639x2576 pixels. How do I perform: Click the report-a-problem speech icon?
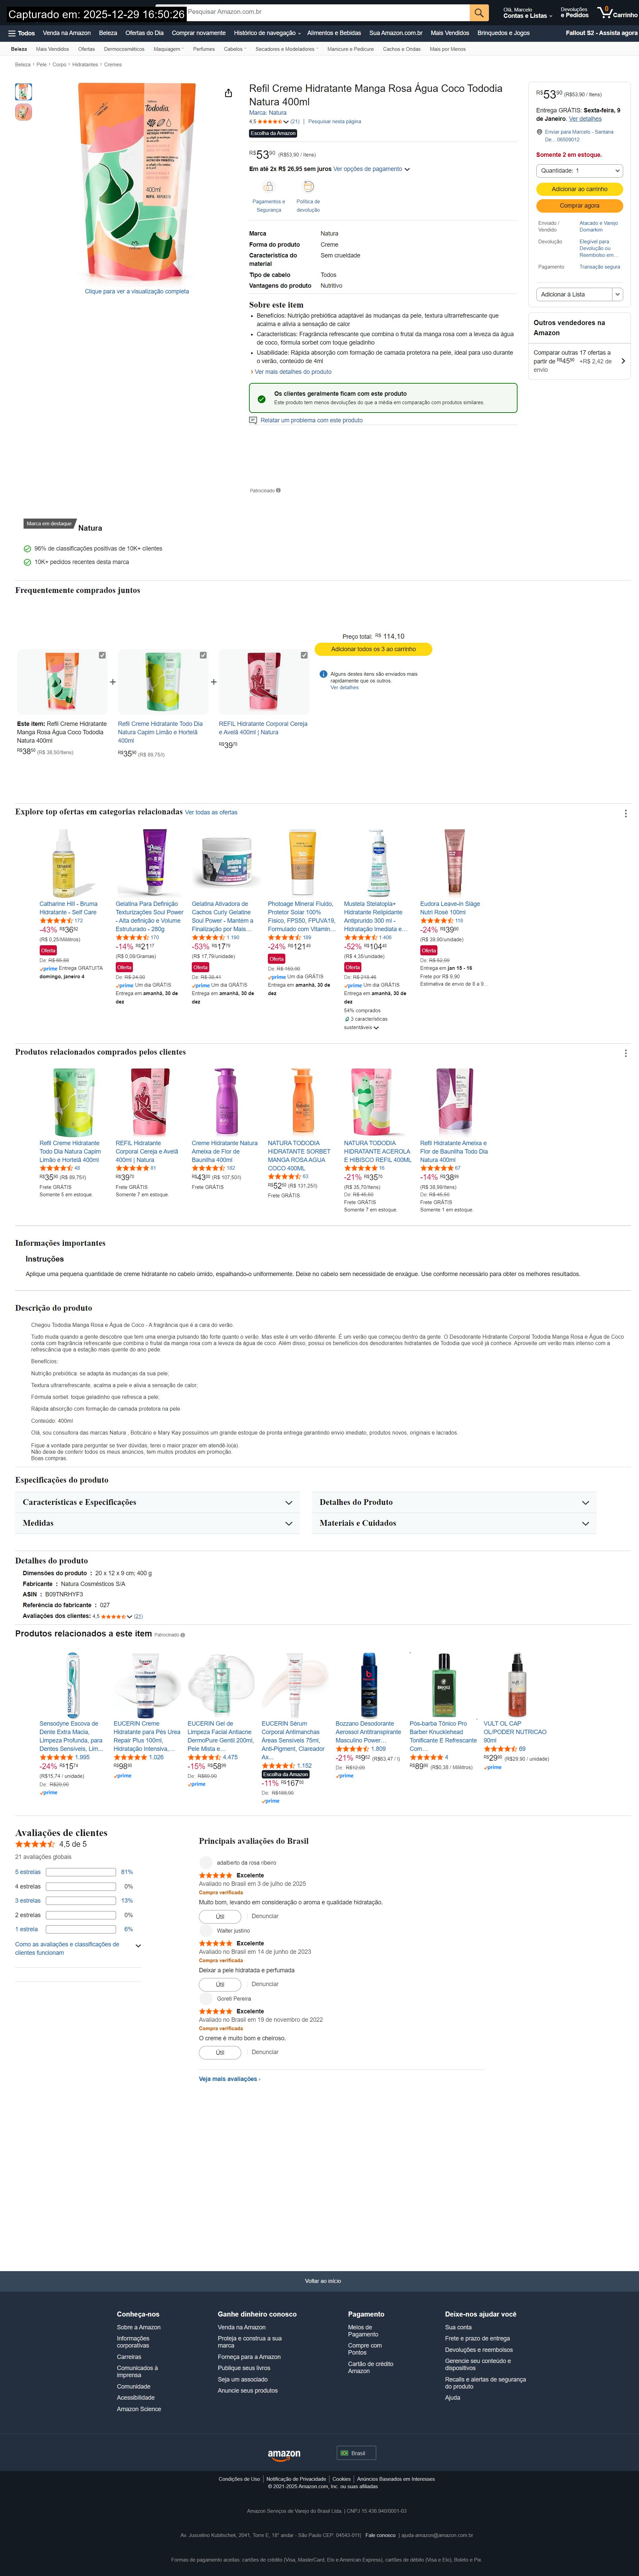(x=253, y=420)
